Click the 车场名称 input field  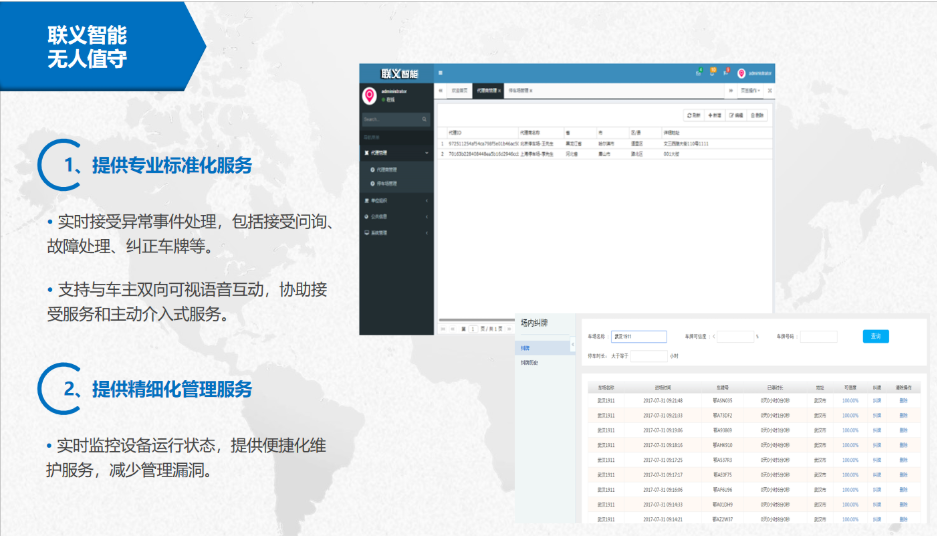pyautogui.click(x=639, y=336)
